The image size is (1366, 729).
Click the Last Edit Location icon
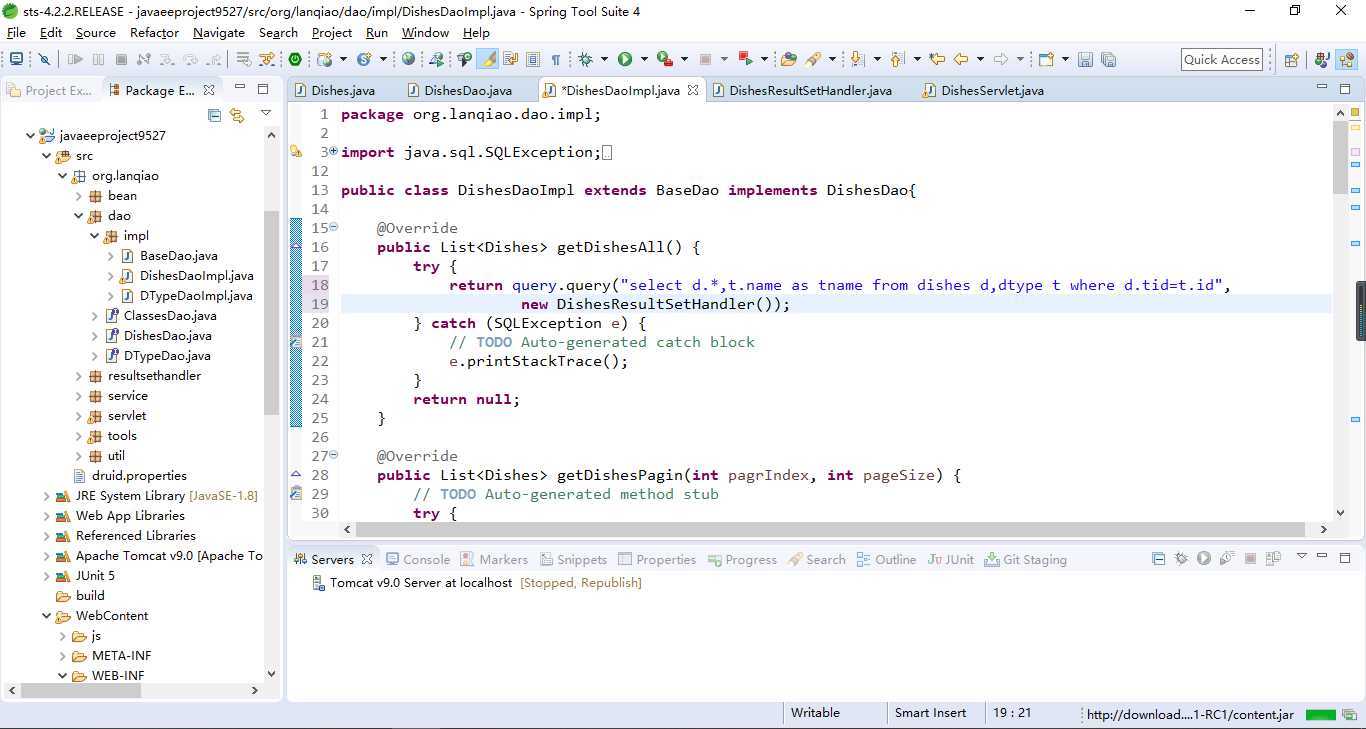pos(936,59)
